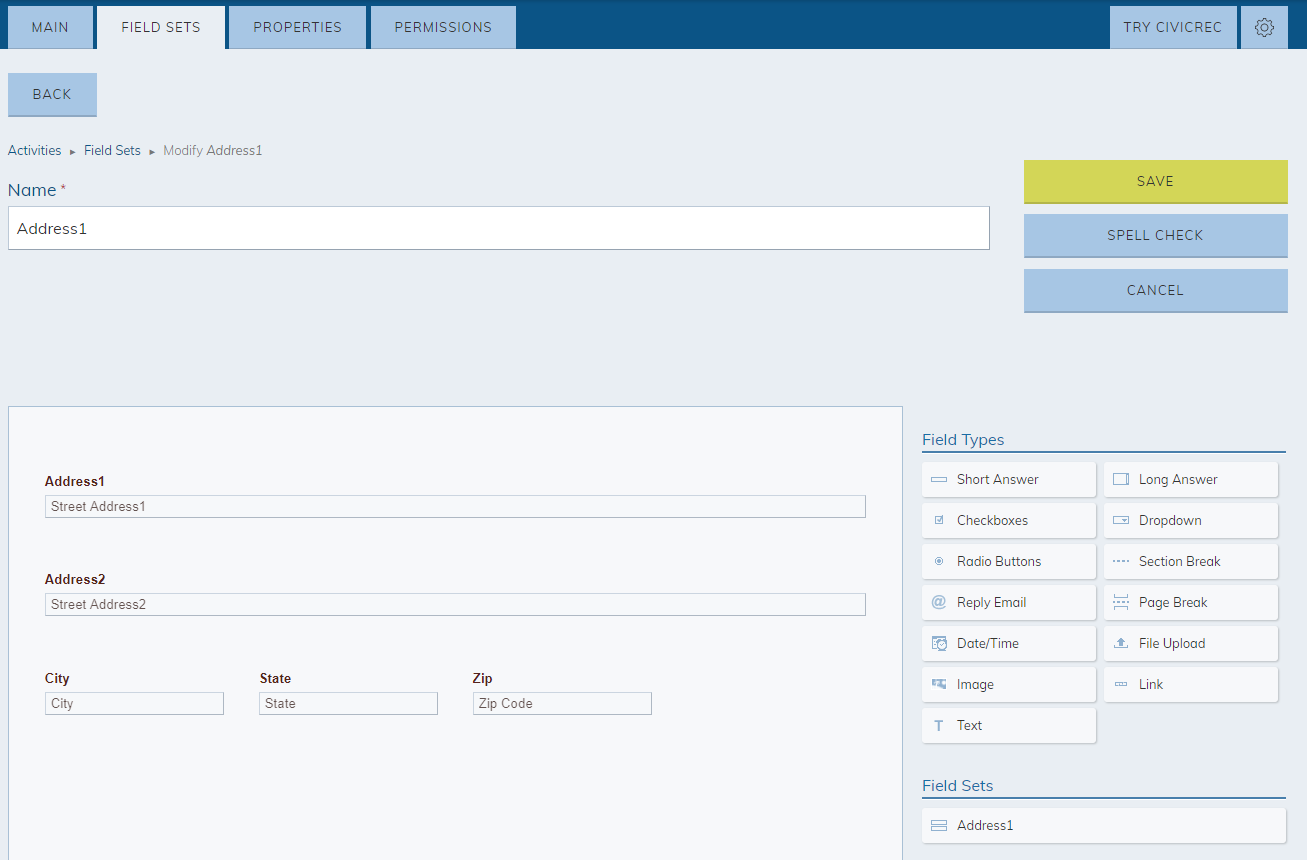1307x860 pixels.
Task: Click the City field label
Action: tap(57, 679)
